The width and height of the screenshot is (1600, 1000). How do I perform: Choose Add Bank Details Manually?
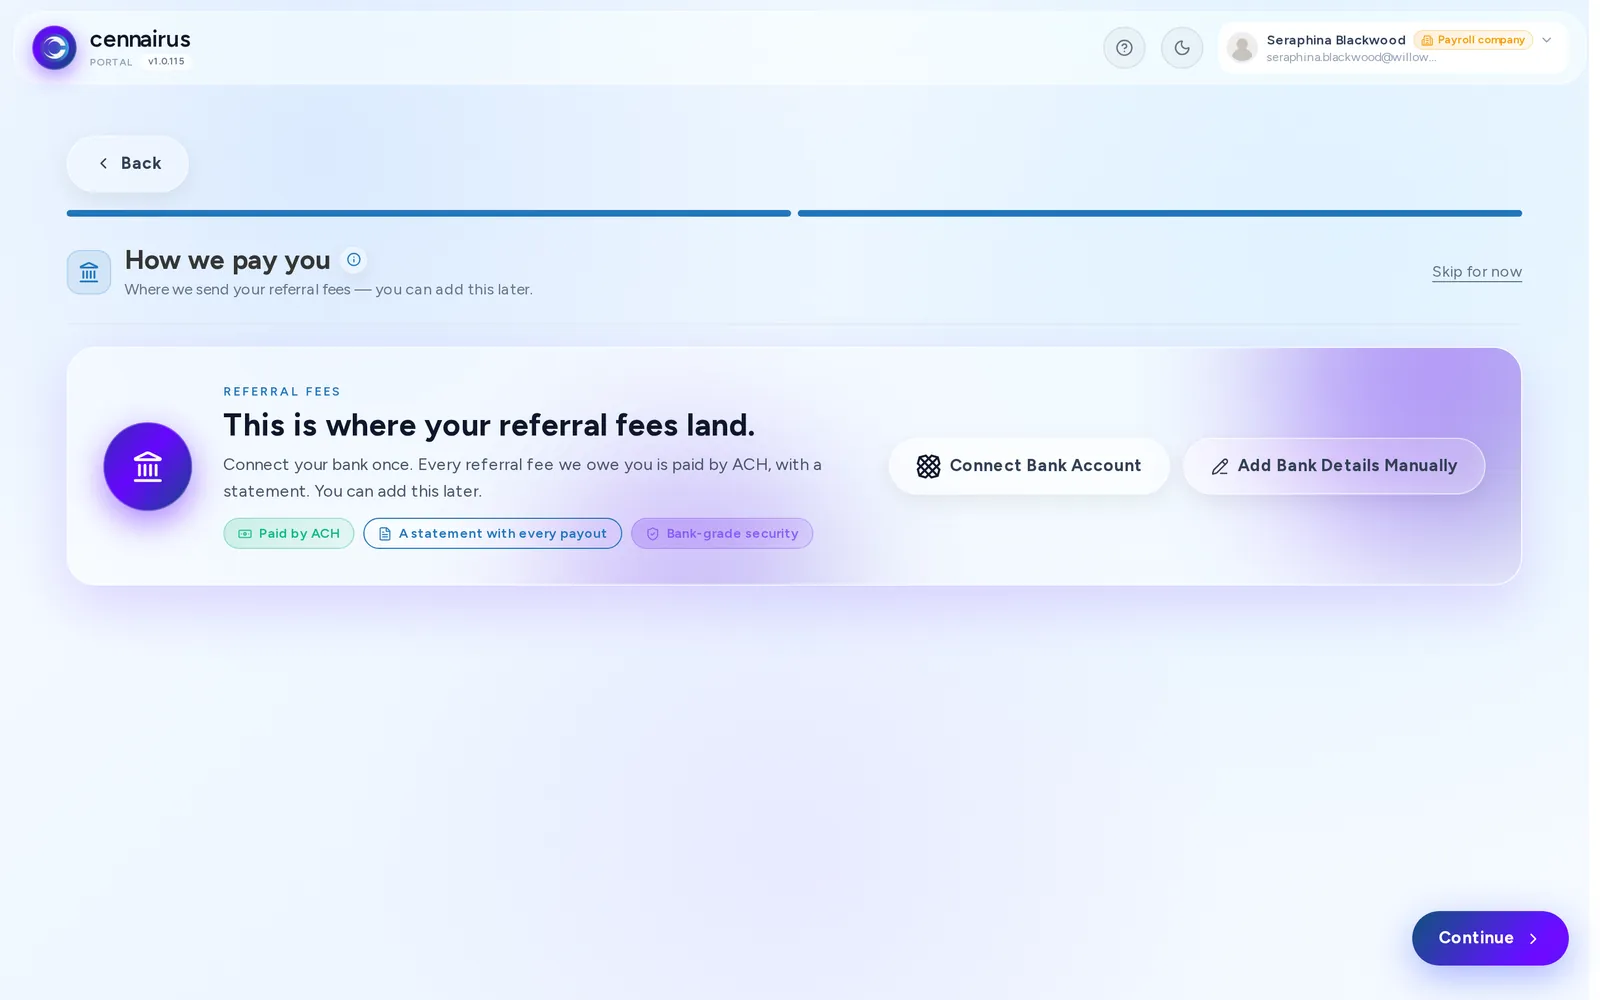[x=1334, y=466]
